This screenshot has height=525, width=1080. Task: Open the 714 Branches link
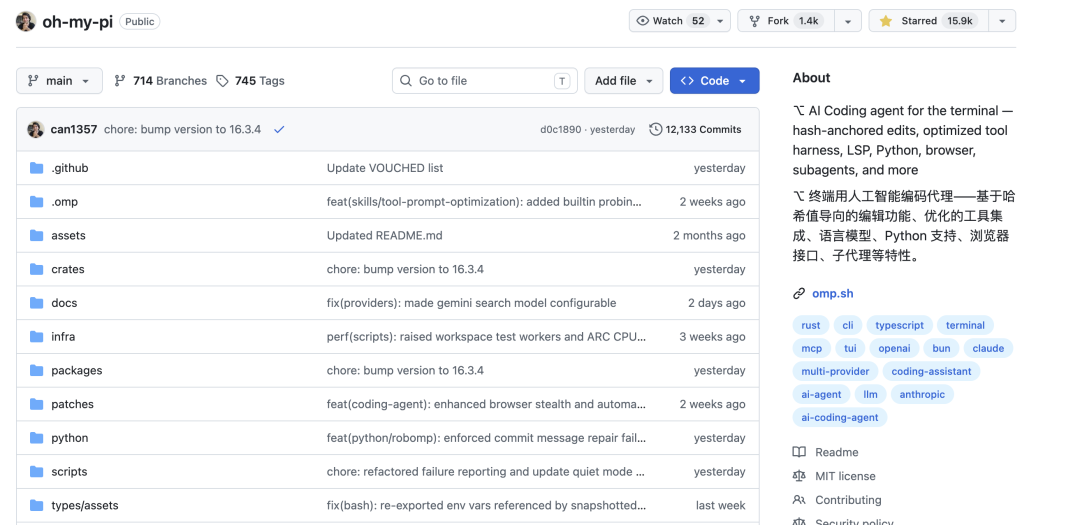(x=160, y=81)
